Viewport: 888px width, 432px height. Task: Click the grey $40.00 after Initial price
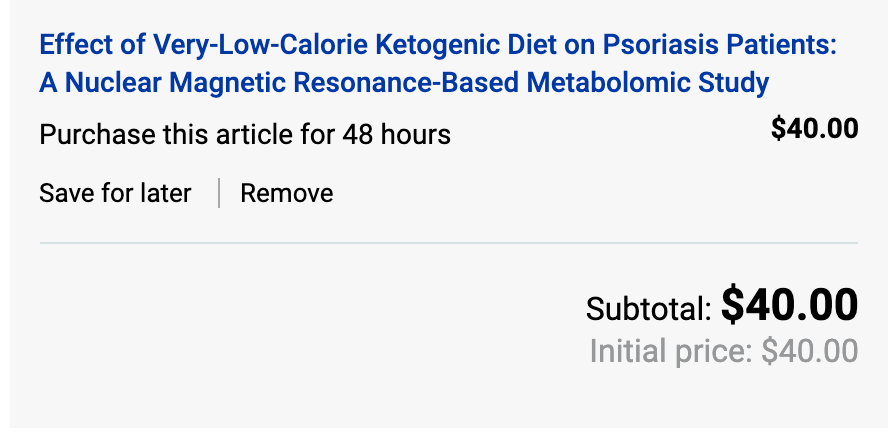pyautogui.click(x=809, y=351)
